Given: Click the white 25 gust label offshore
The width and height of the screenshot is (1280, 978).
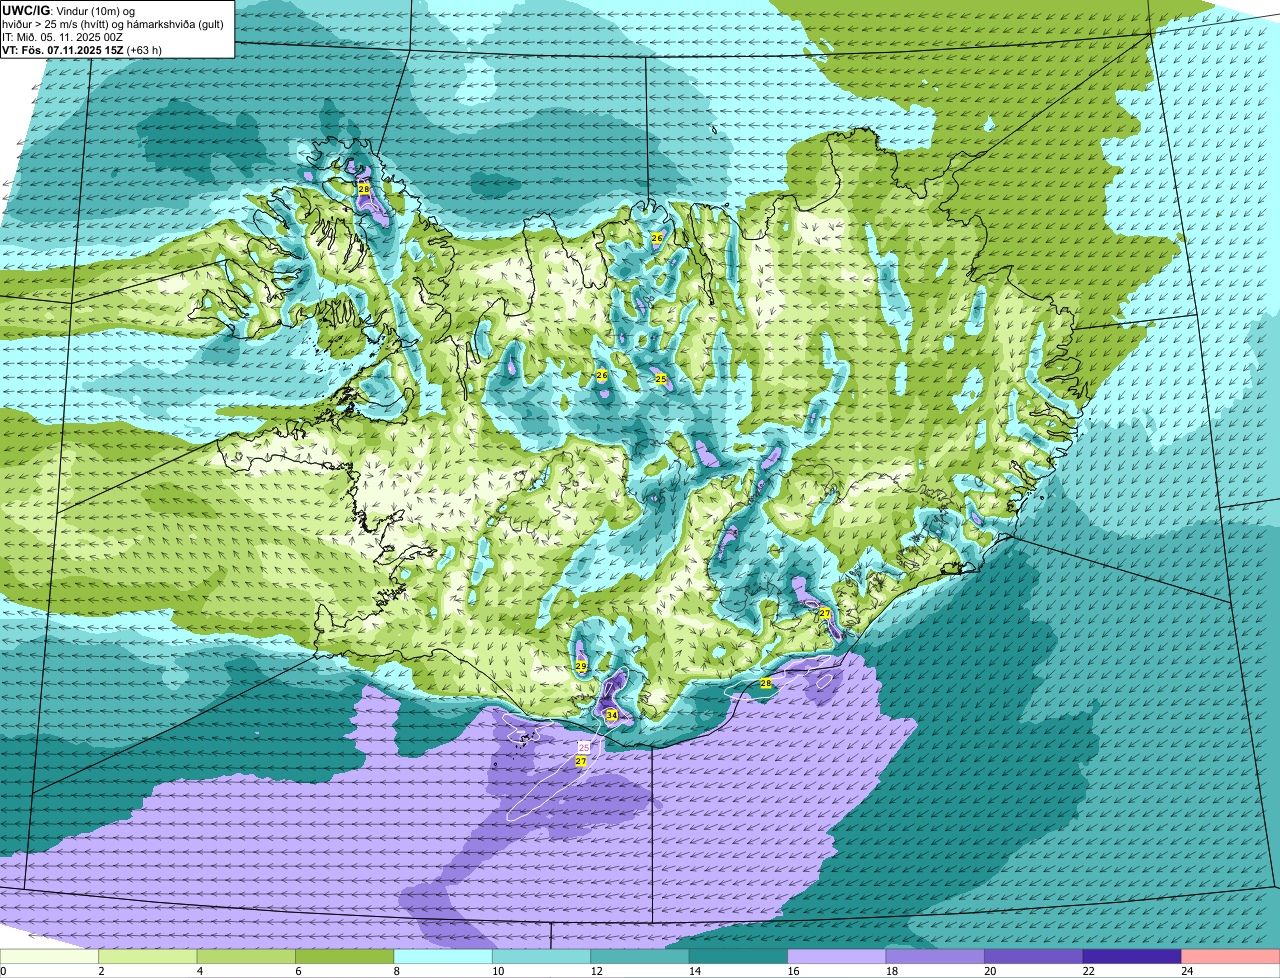Looking at the screenshot, I should click(x=584, y=747).
